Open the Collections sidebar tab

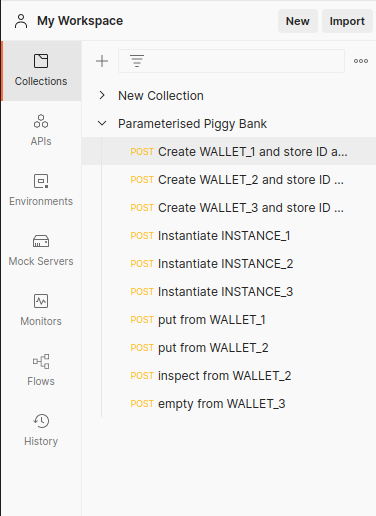point(41,71)
